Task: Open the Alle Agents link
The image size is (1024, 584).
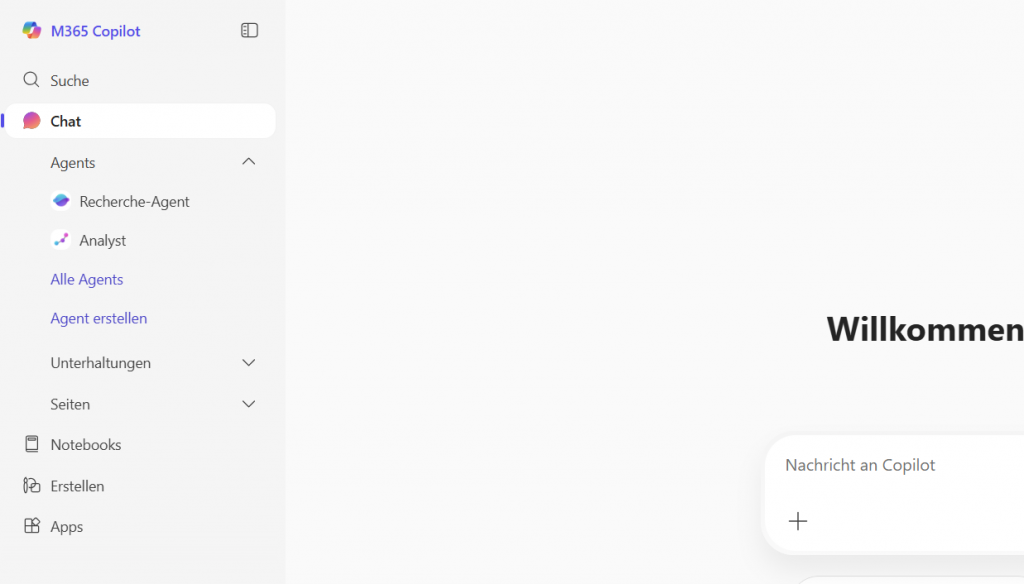Action: tap(87, 279)
